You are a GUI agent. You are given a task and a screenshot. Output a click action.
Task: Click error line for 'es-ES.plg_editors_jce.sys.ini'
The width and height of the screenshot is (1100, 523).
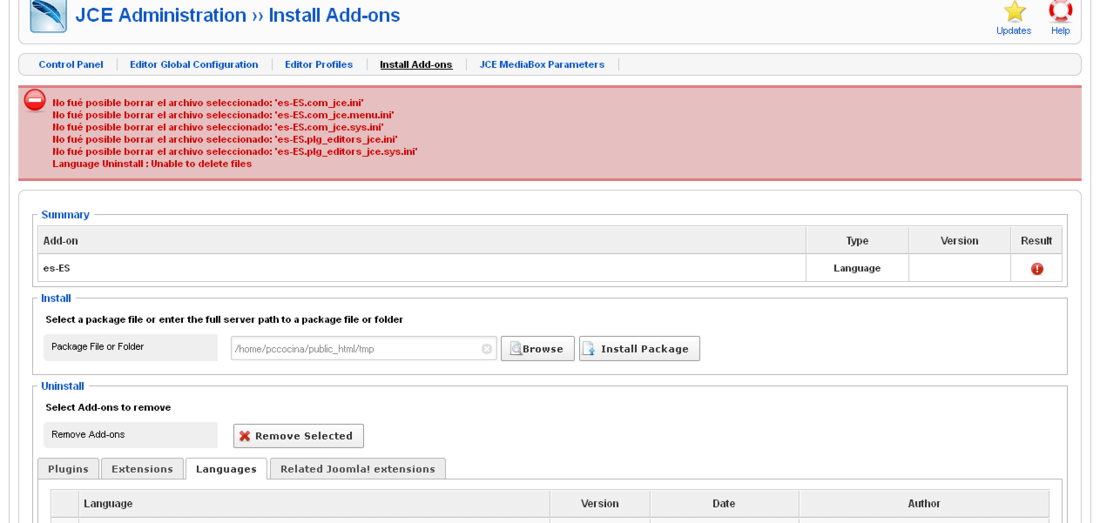pyautogui.click(x=235, y=151)
